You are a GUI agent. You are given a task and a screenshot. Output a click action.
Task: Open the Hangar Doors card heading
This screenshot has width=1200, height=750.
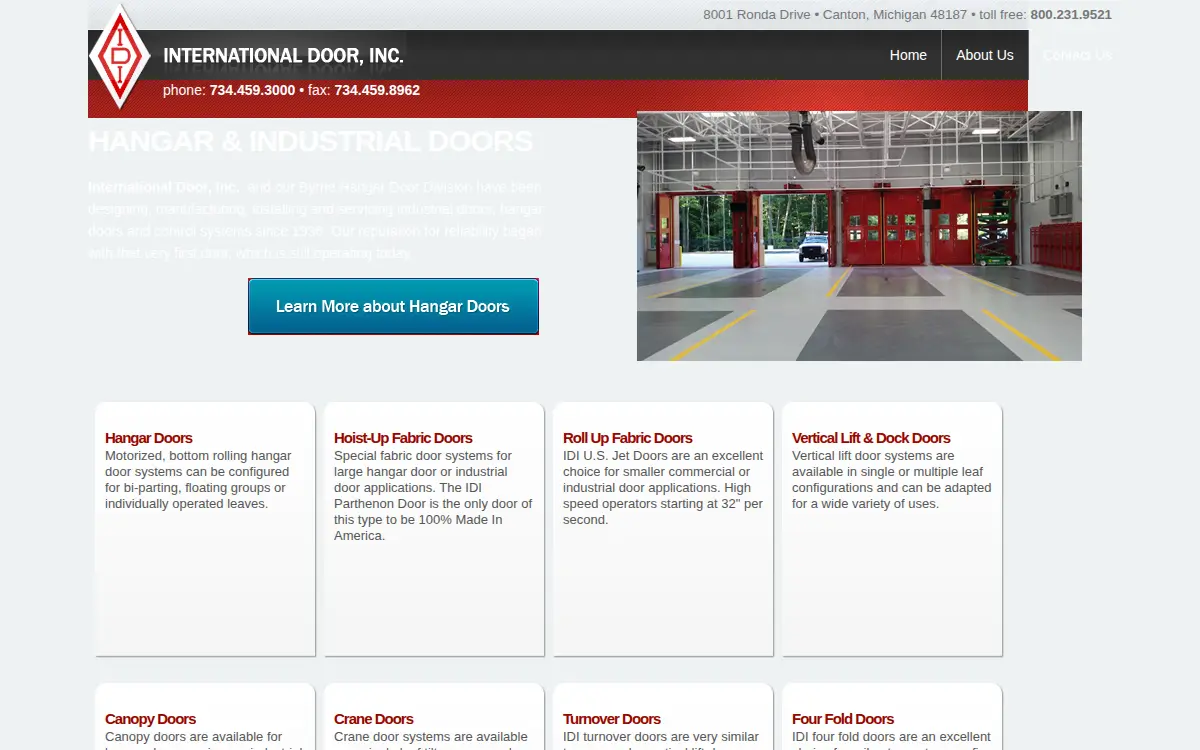click(x=148, y=438)
